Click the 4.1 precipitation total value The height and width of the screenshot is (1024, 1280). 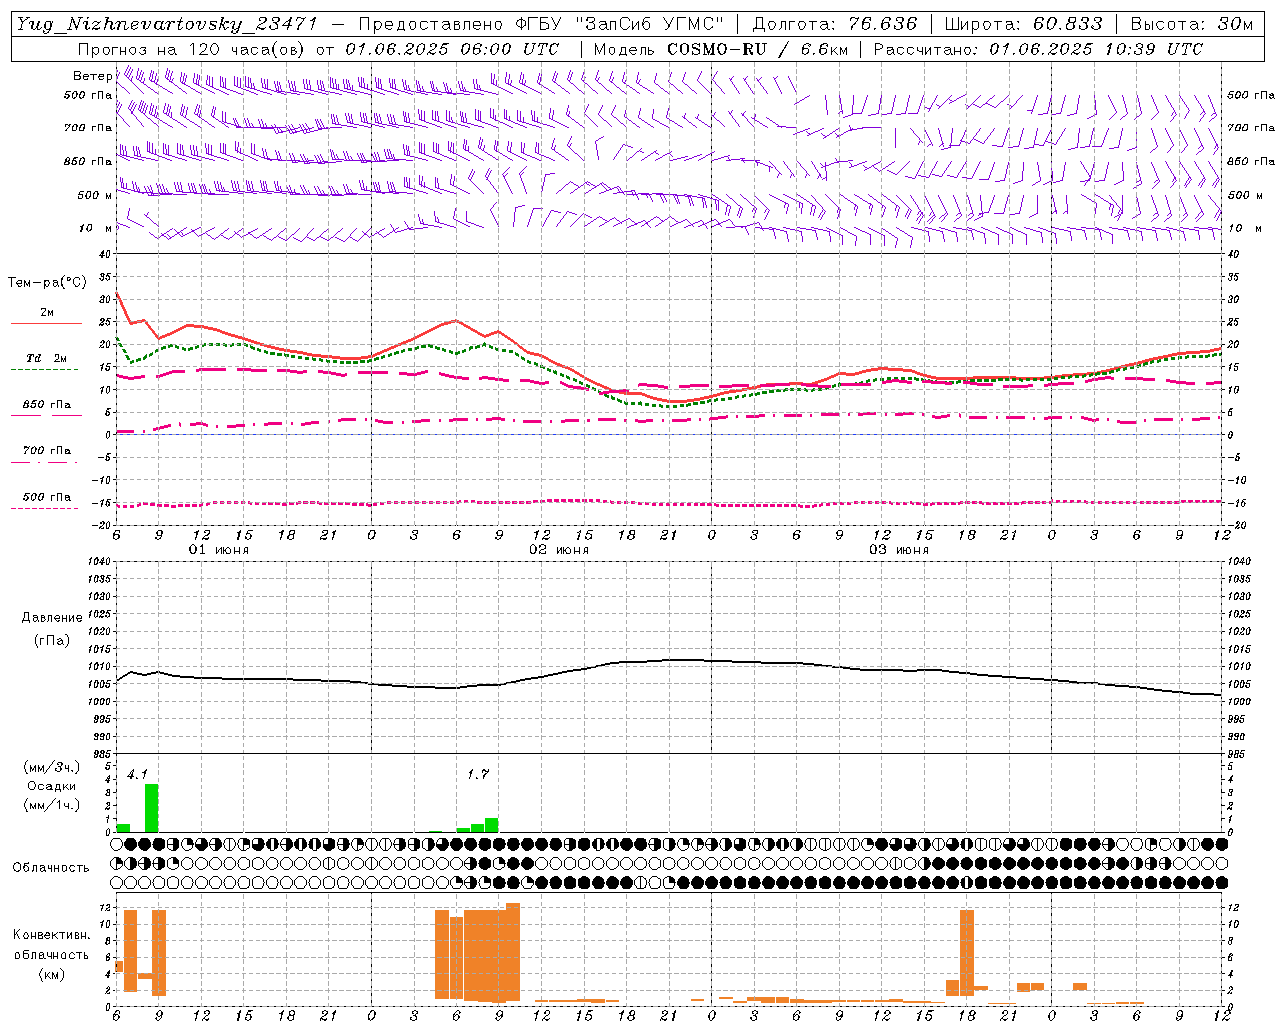[x=137, y=774]
